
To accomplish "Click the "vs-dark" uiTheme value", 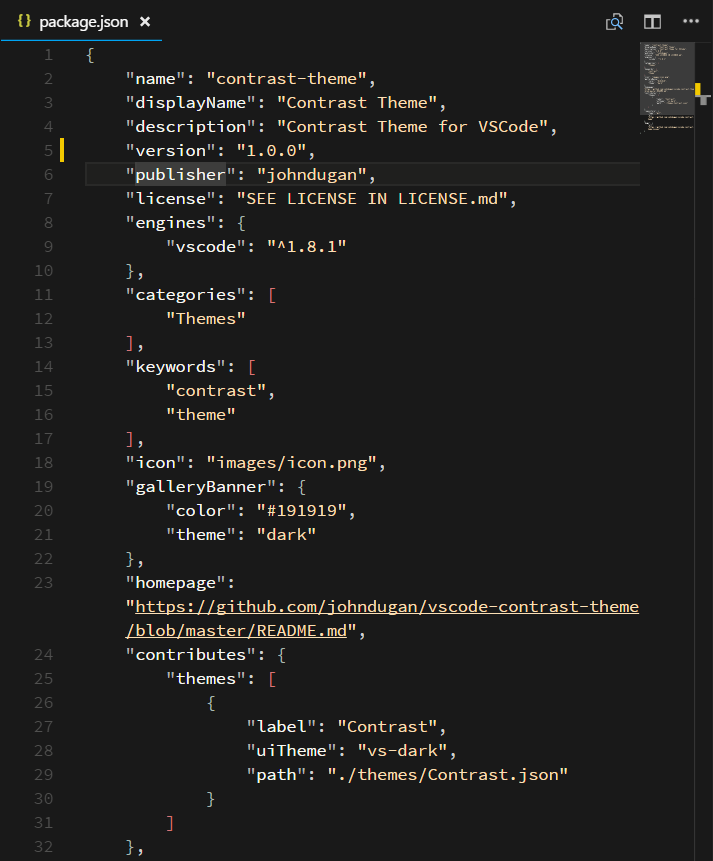I will click(402, 751).
